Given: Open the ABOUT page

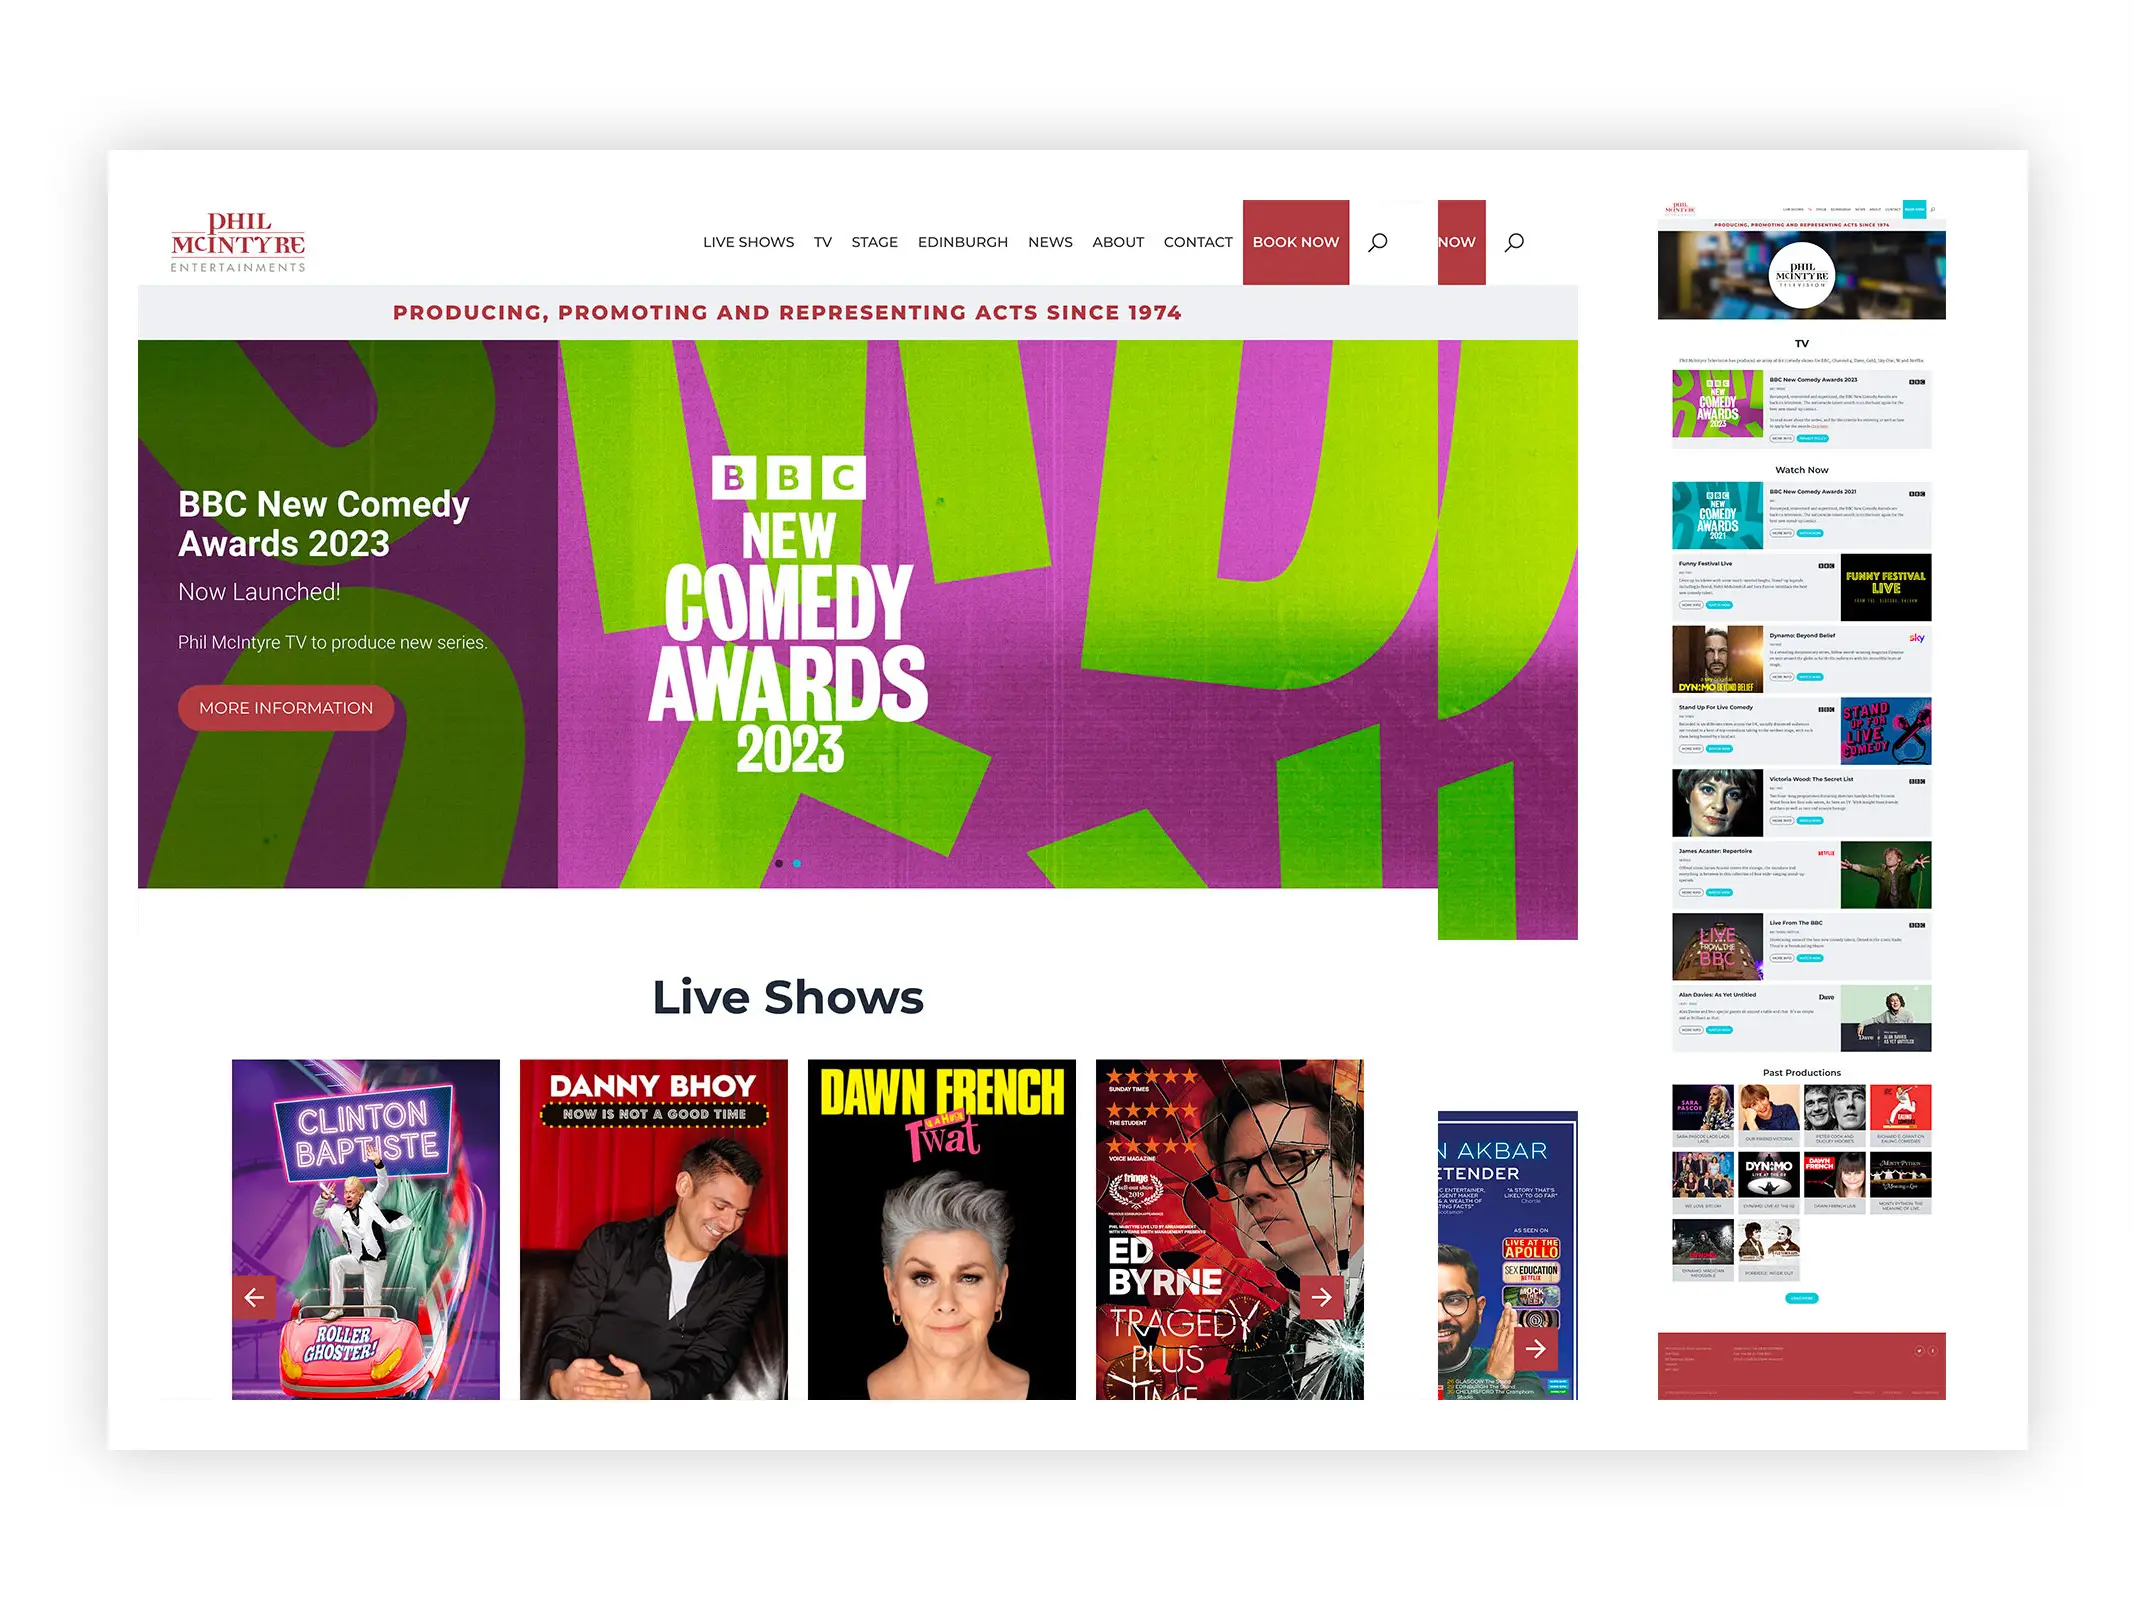Looking at the screenshot, I should (x=1118, y=242).
